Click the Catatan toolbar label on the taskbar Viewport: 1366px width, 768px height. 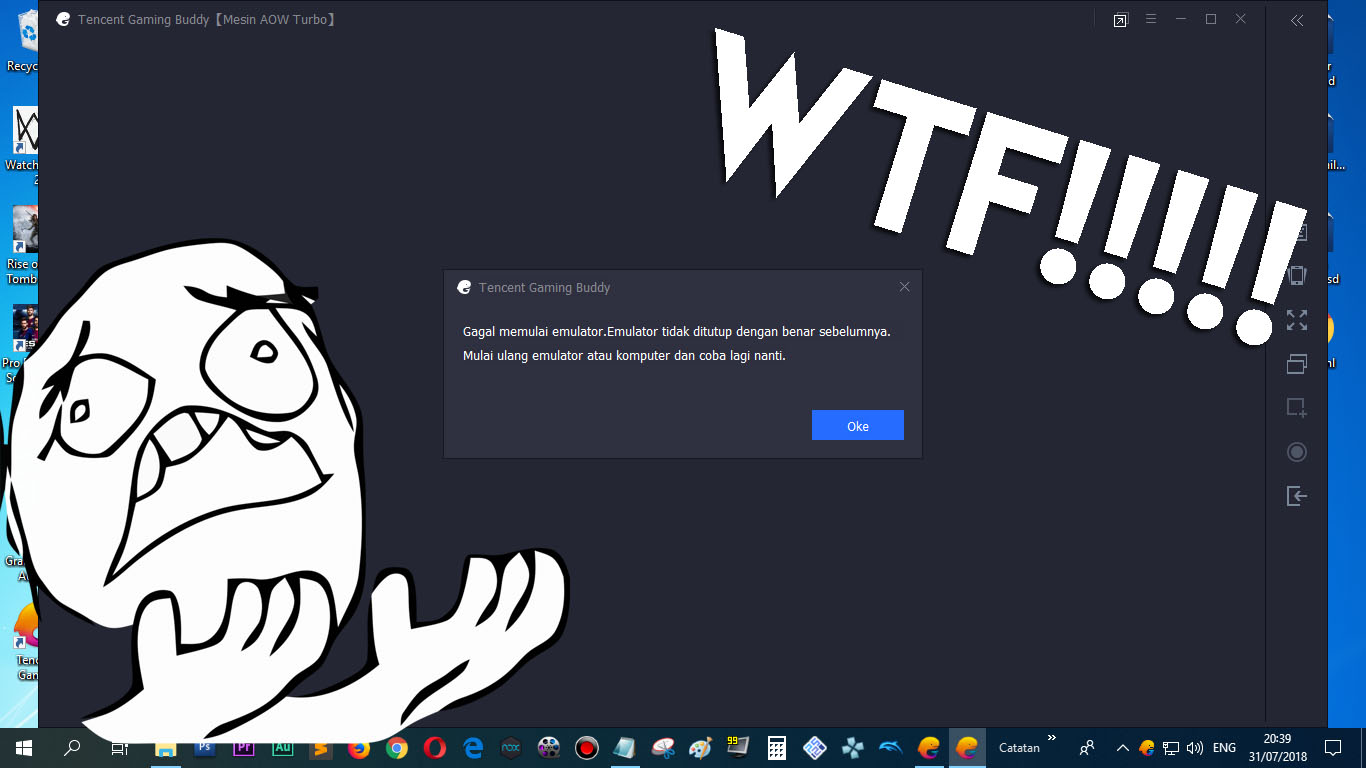[1019, 747]
